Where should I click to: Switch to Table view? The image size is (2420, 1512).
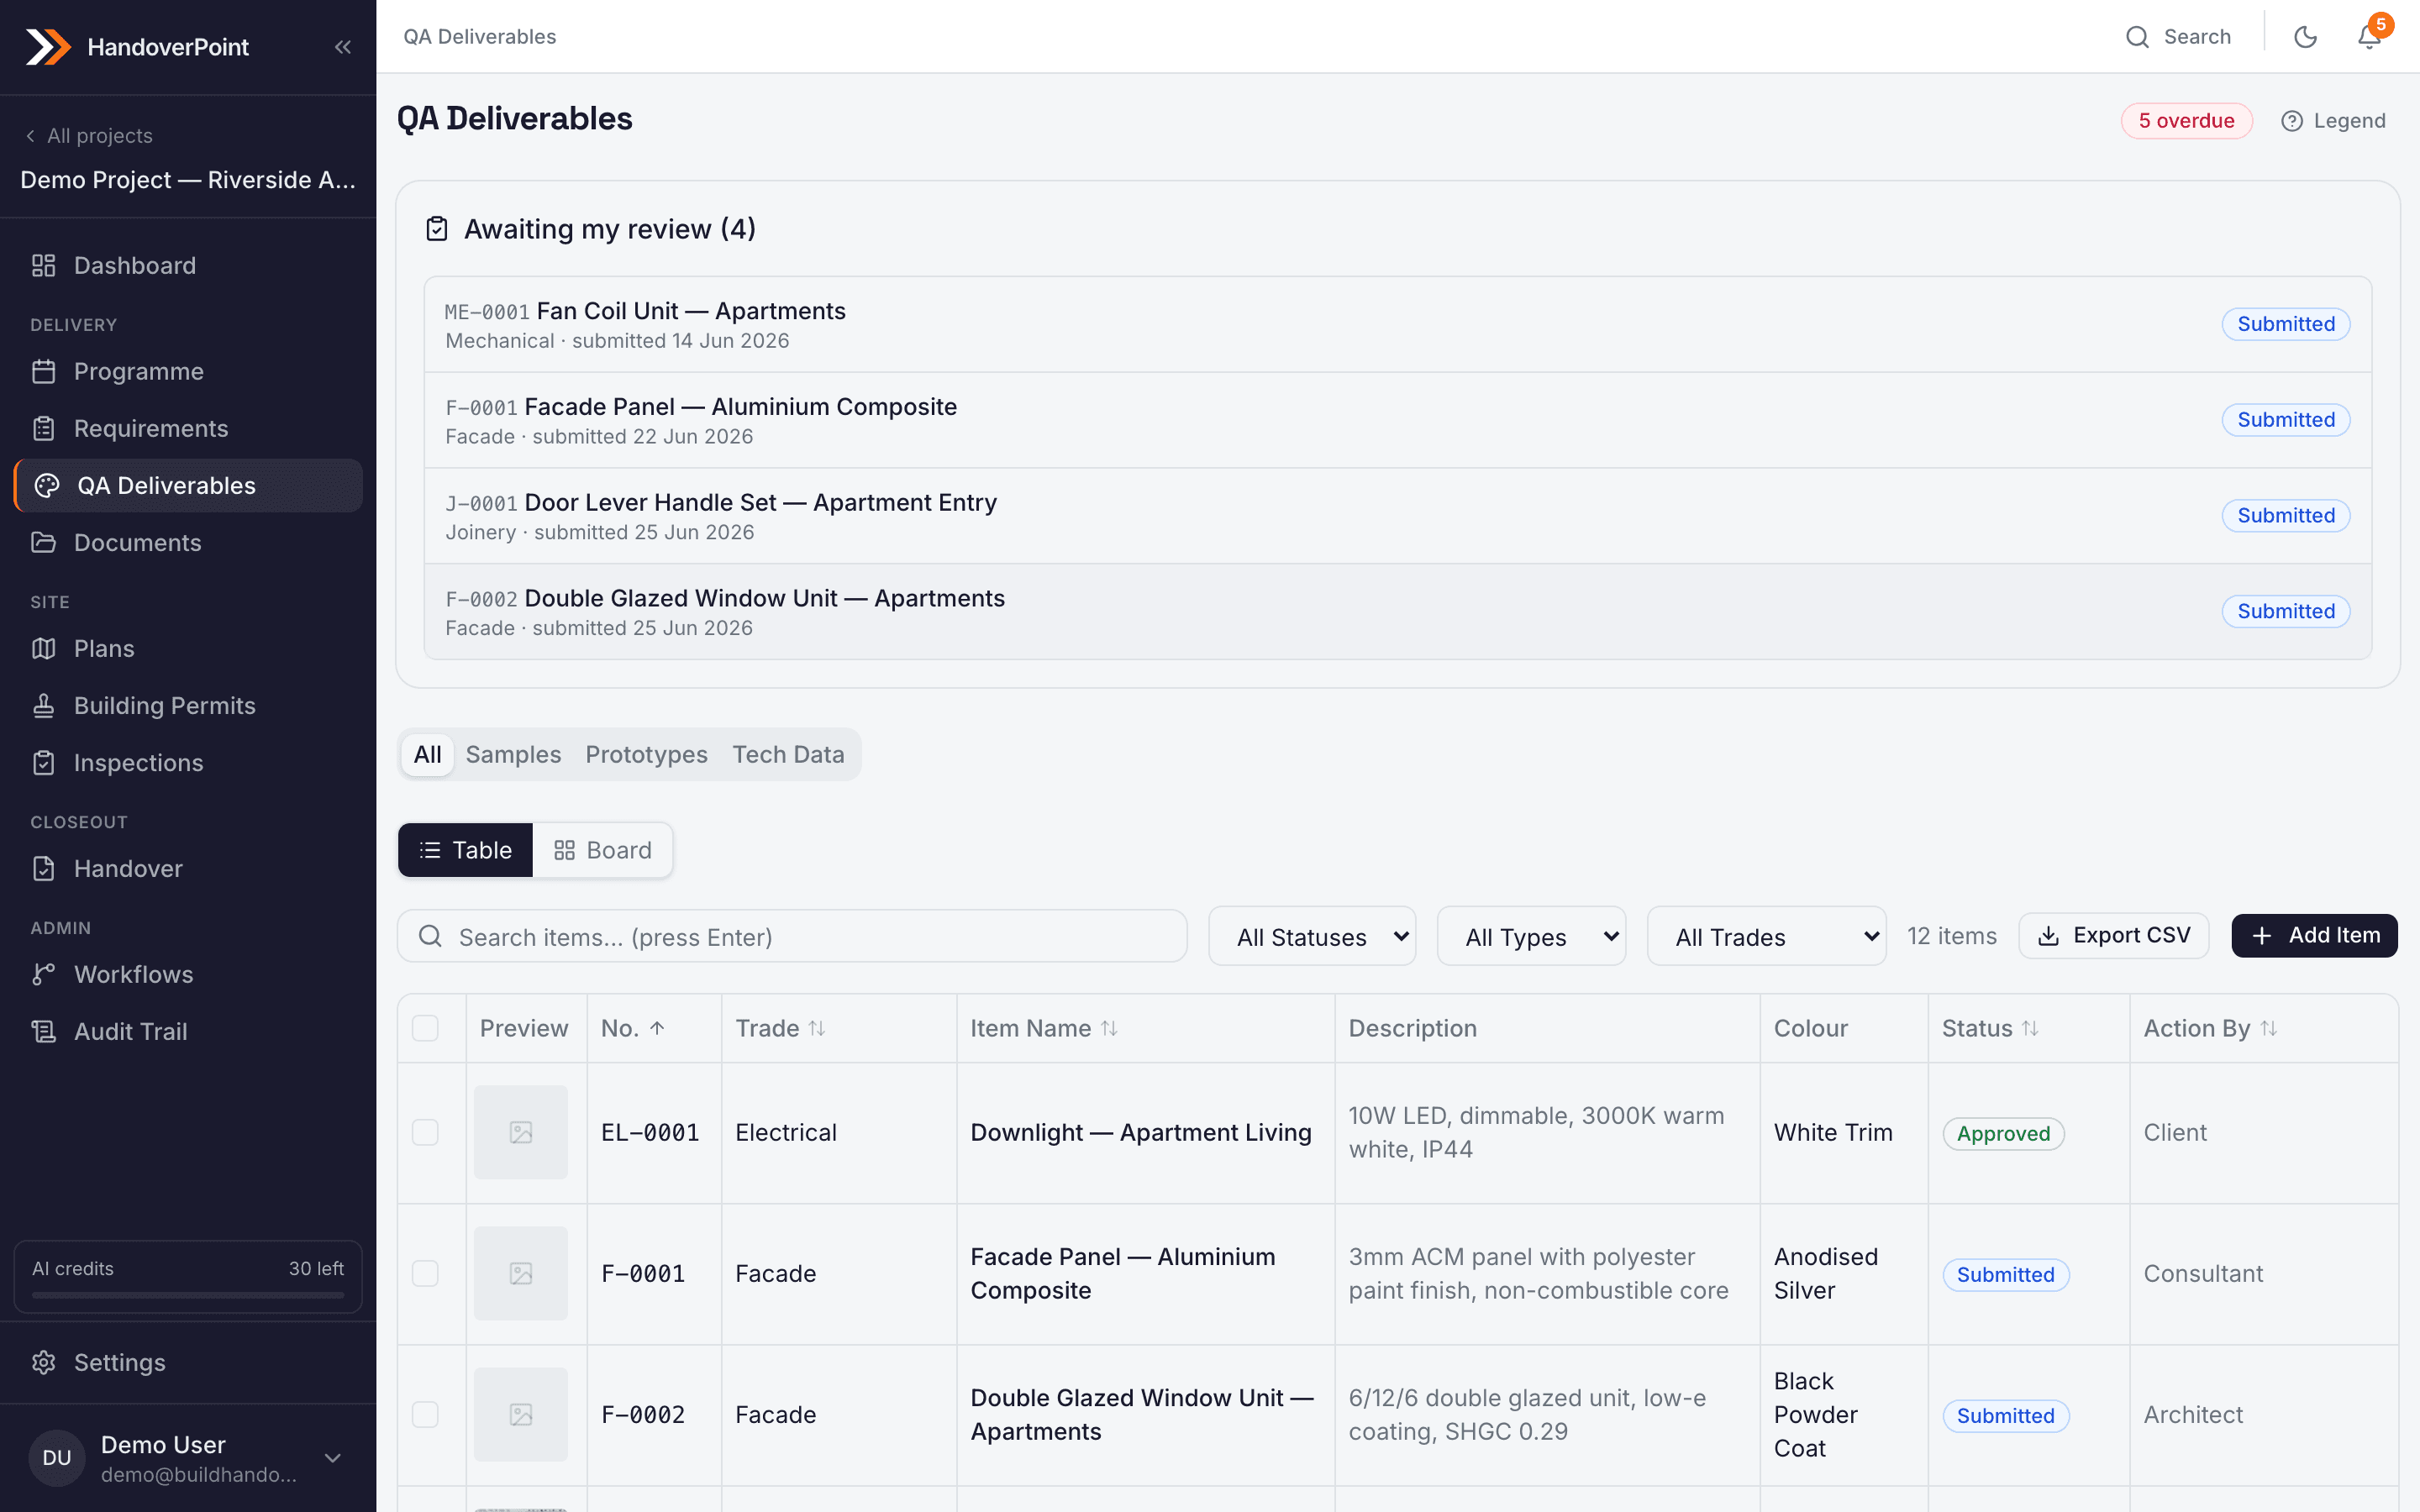pos(465,850)
